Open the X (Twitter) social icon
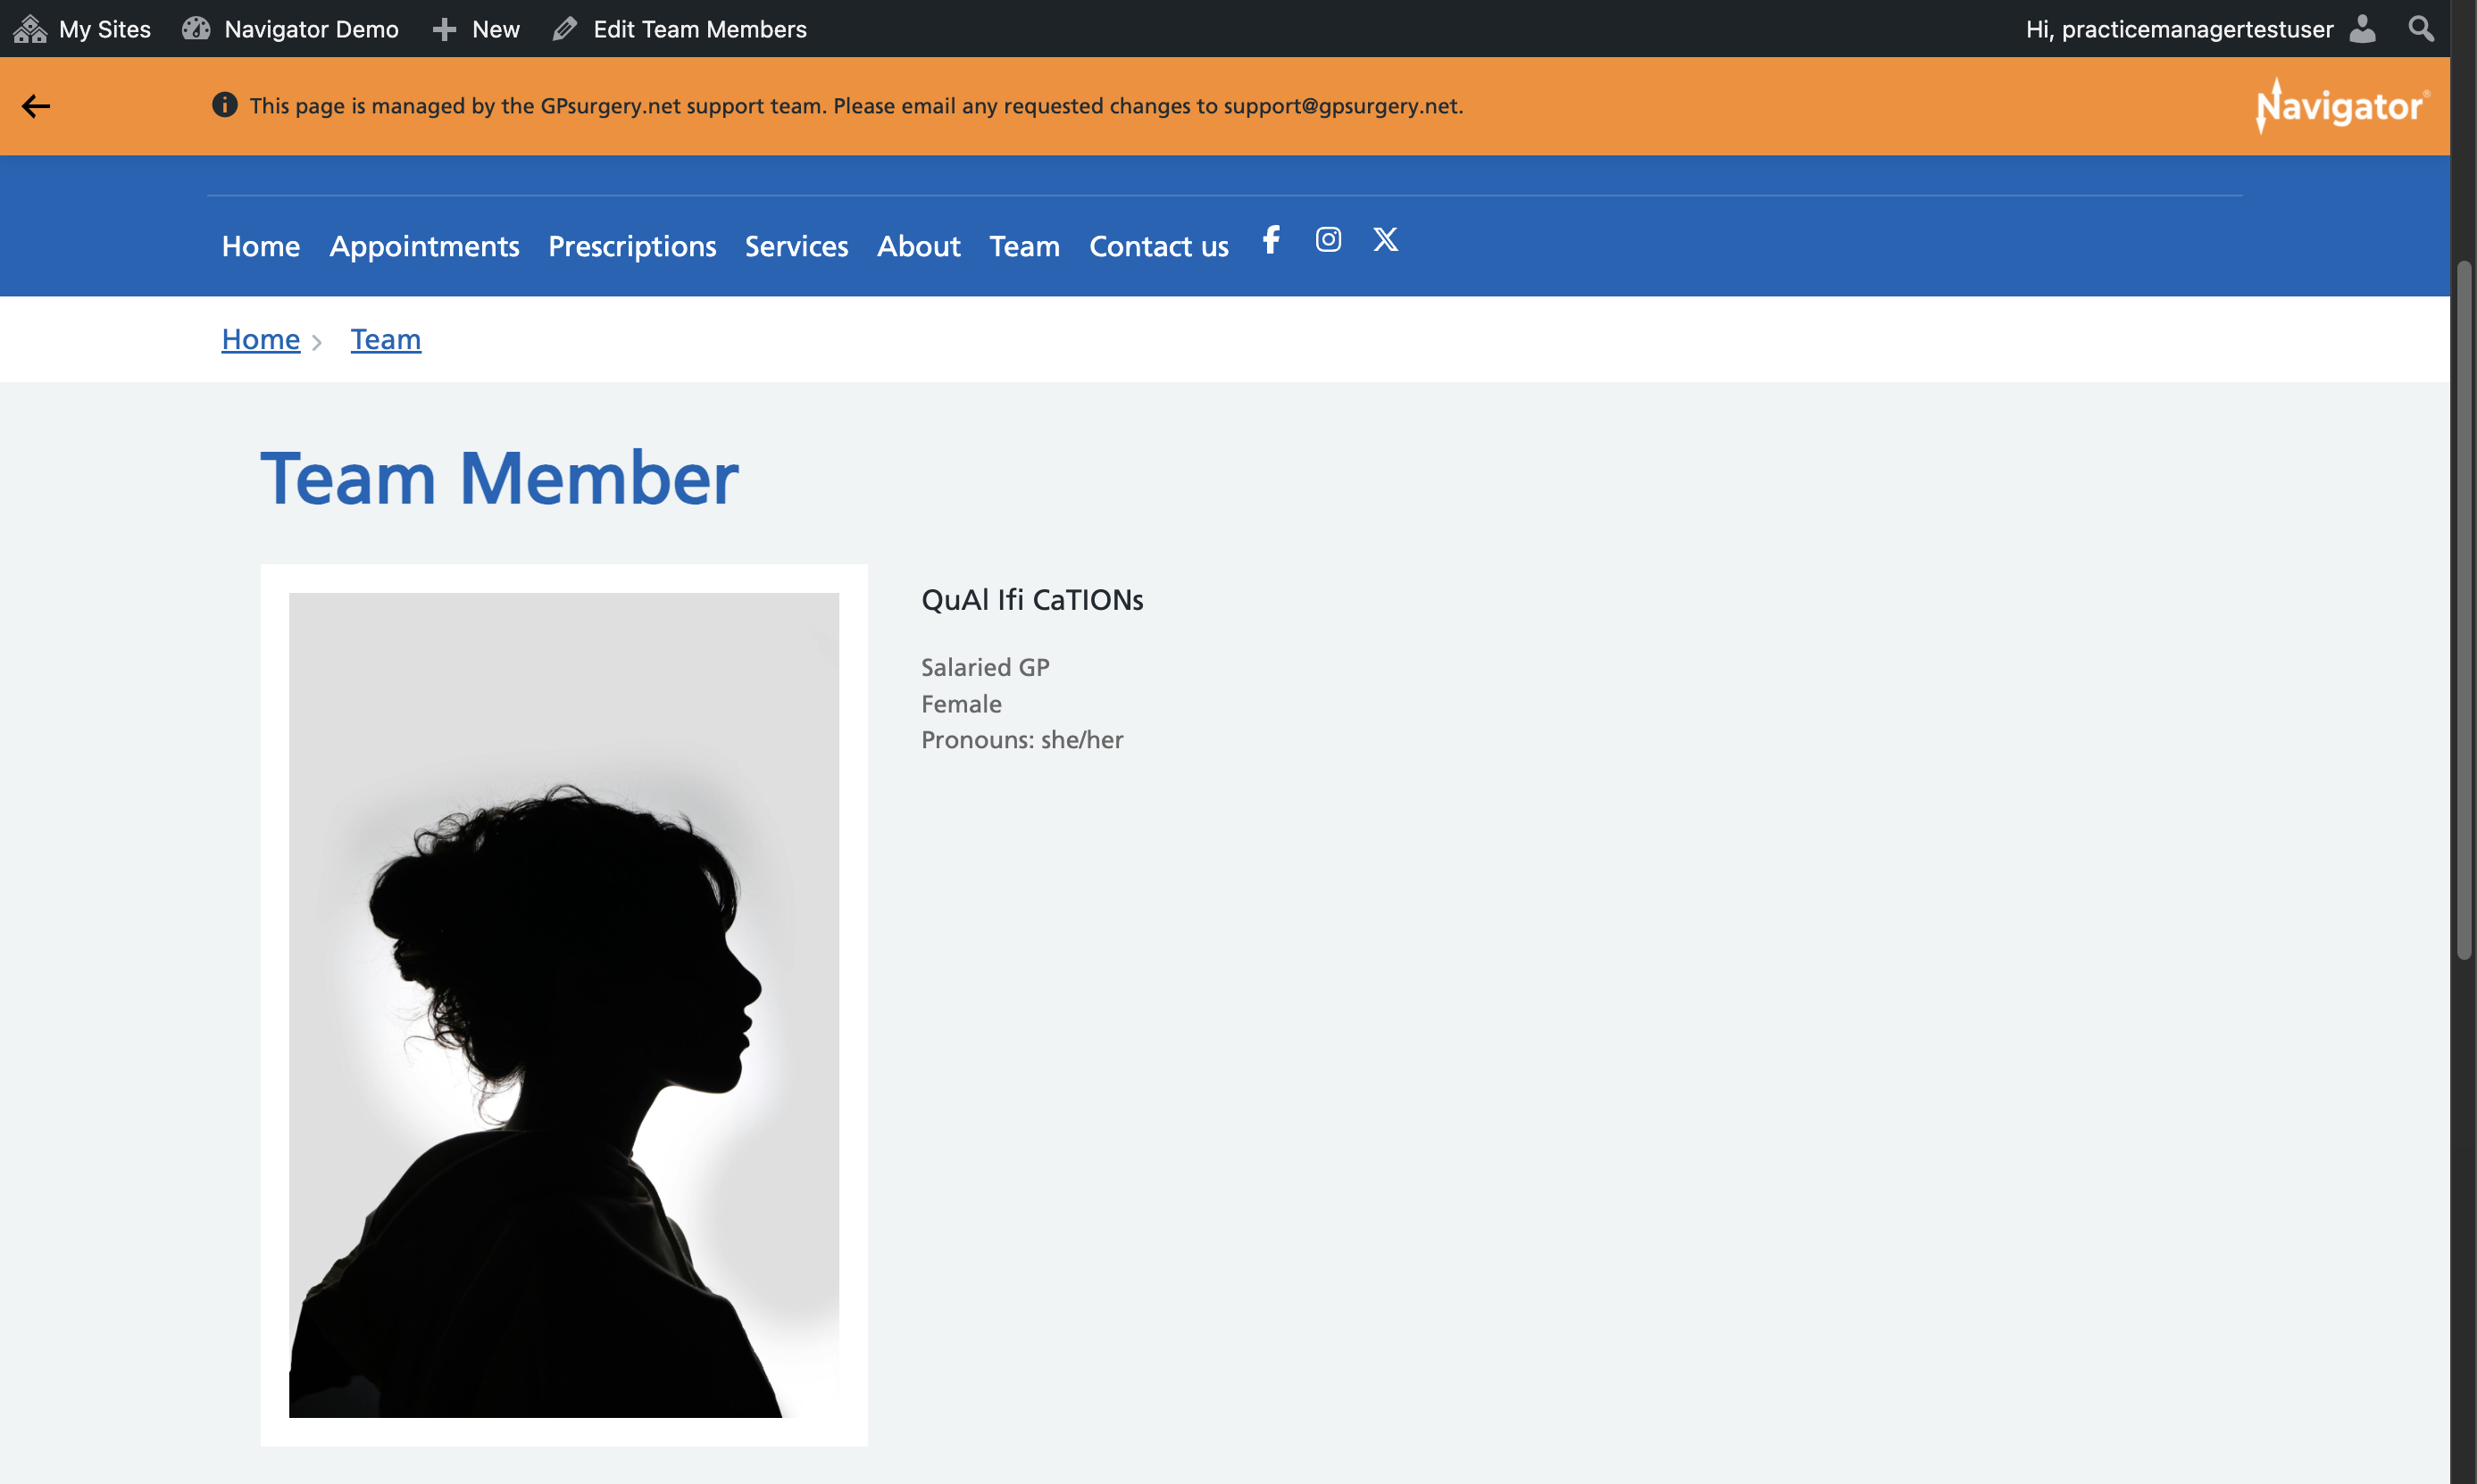2477x1484 pixels. click(1385, 240)
